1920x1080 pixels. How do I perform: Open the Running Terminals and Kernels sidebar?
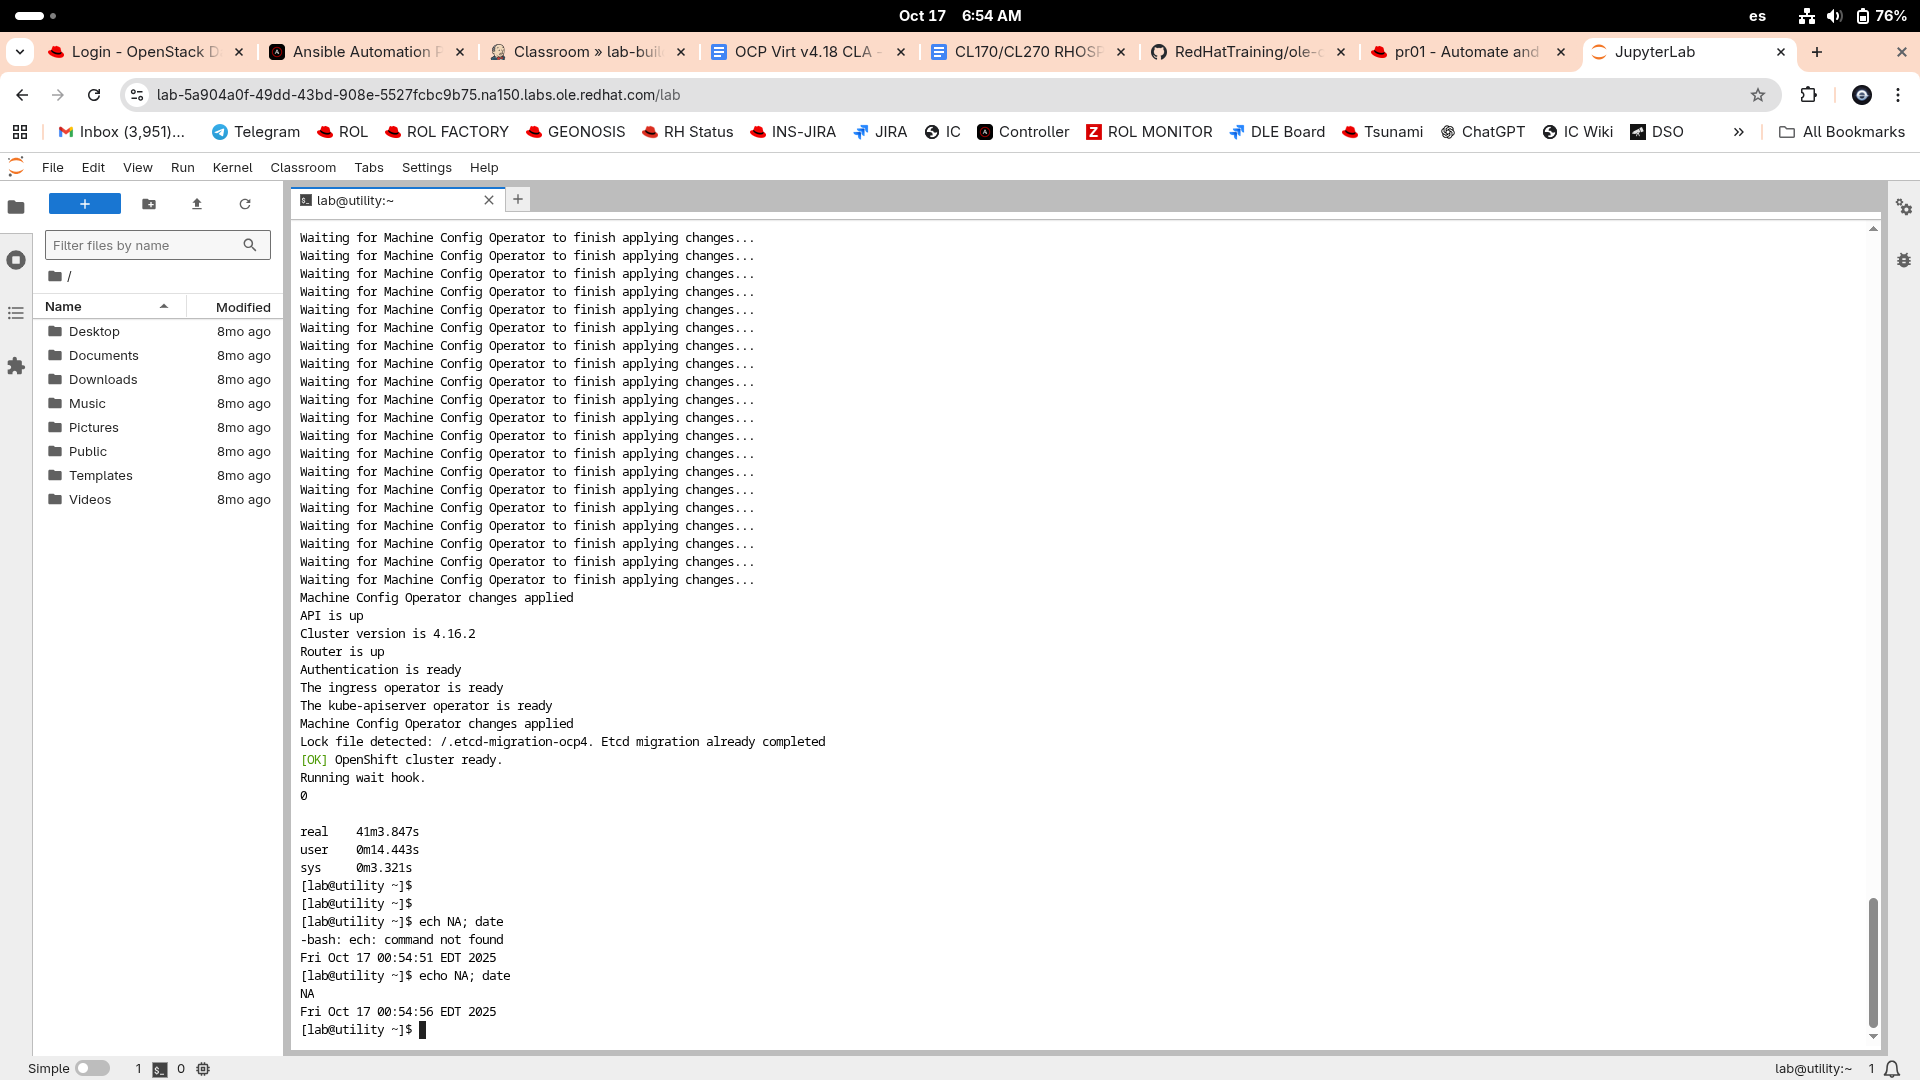[16, 260]
